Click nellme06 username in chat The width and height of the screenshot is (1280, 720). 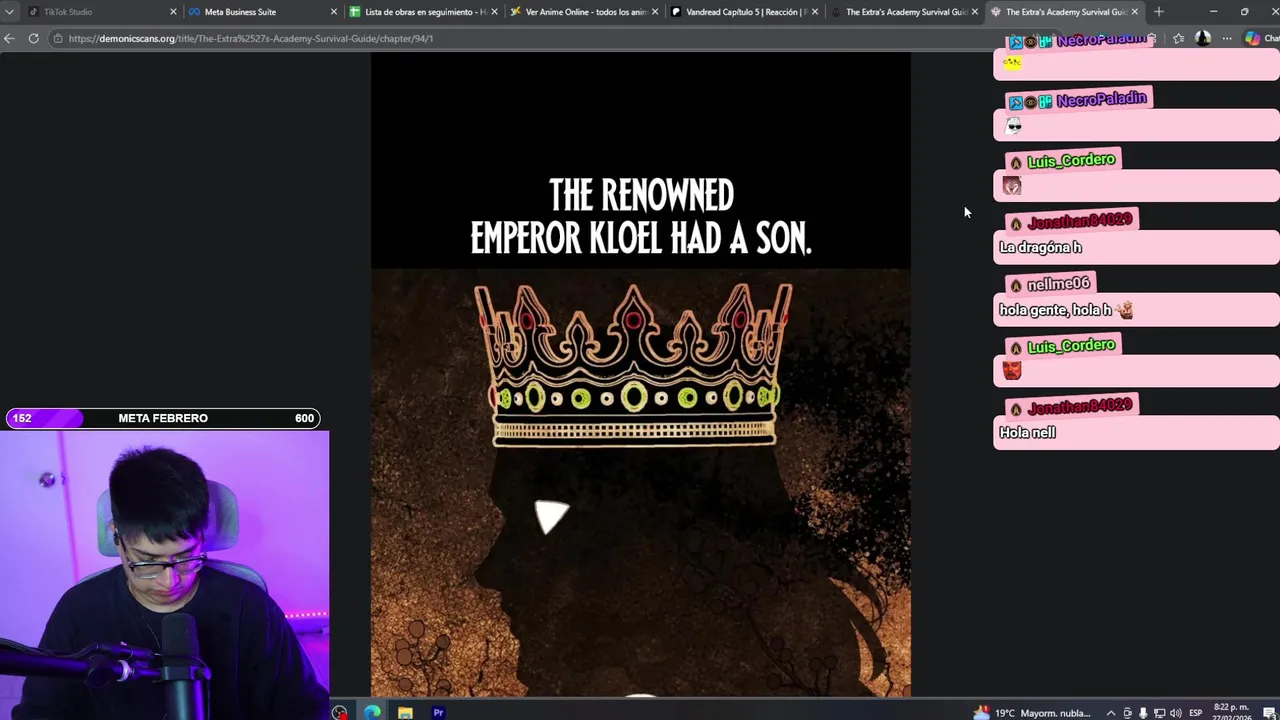(x=1058, y=284)
